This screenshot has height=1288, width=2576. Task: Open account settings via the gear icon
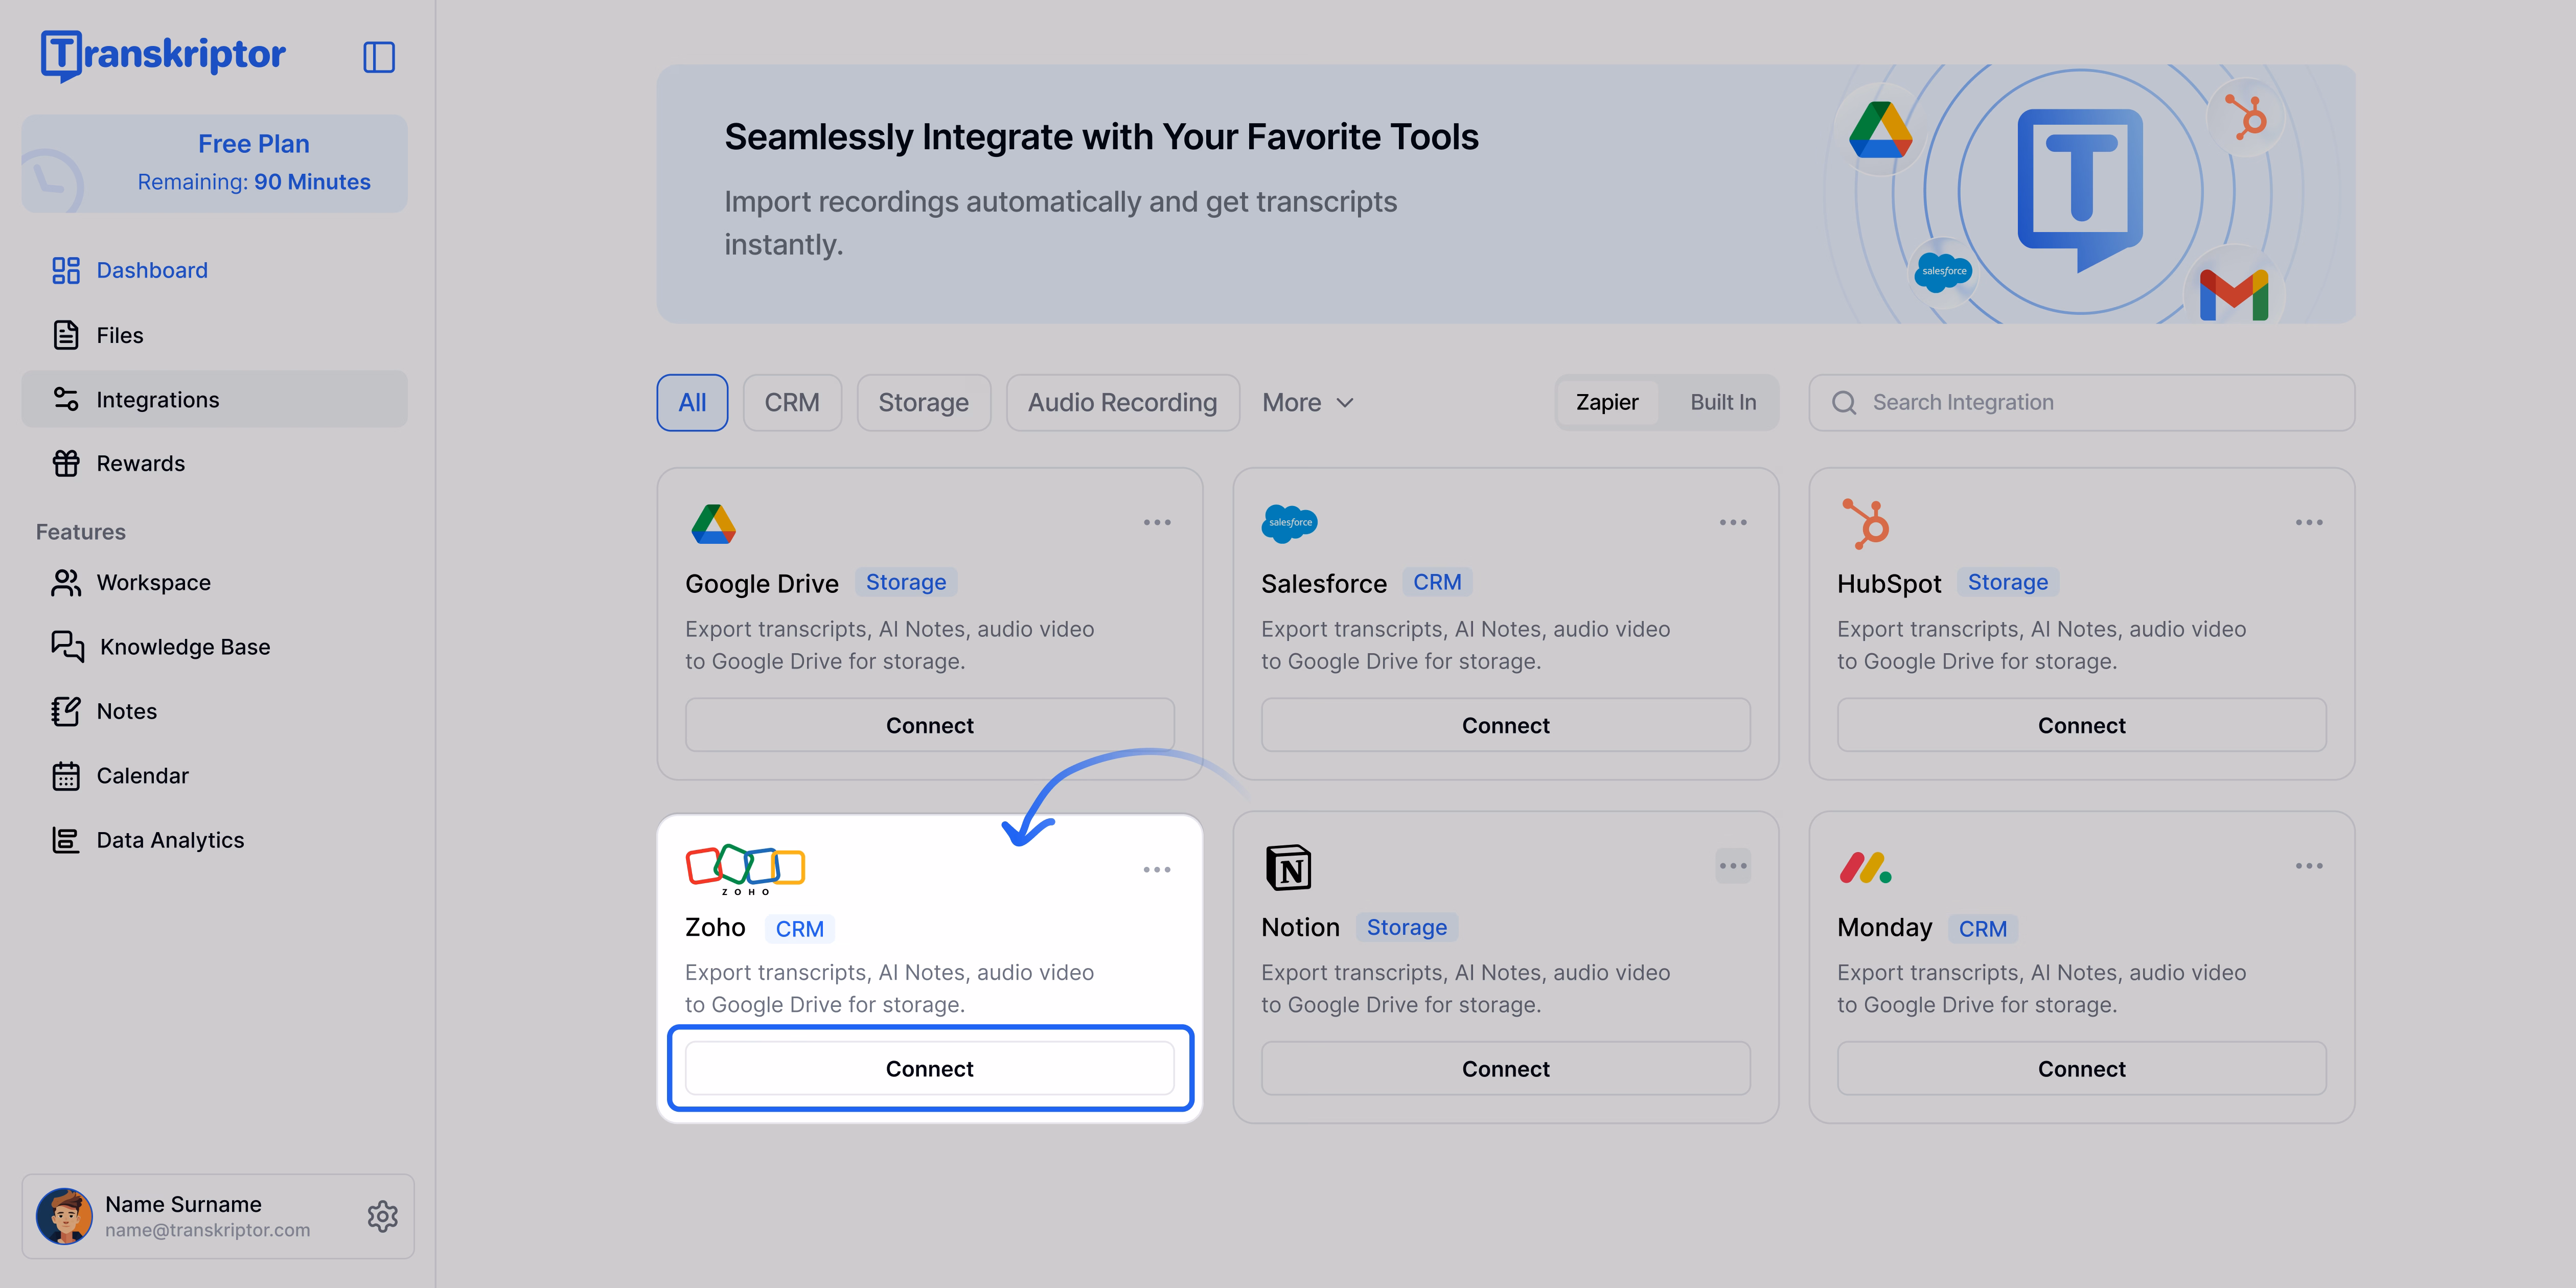point(383,1216)
